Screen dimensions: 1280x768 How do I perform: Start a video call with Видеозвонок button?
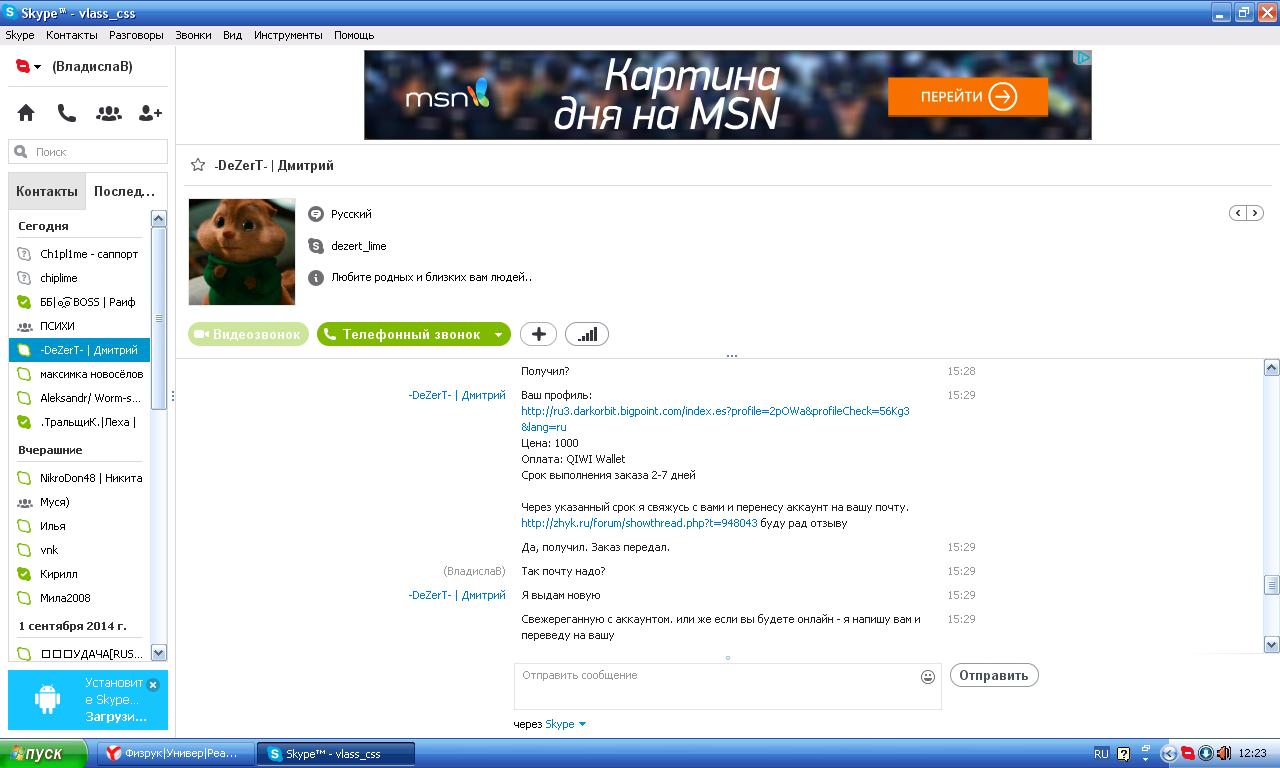click(x=248, y=334)
